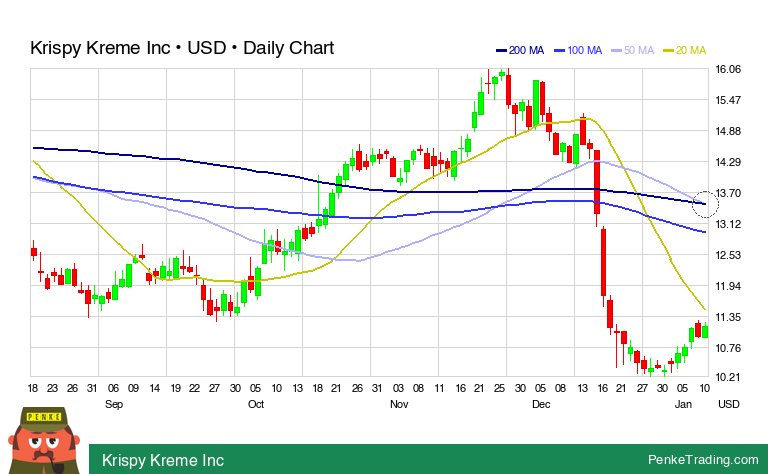Click the '23' date label on the x-axis
Image resolution: width=768 pixels, height=474 pixels.
coord(52,388)
